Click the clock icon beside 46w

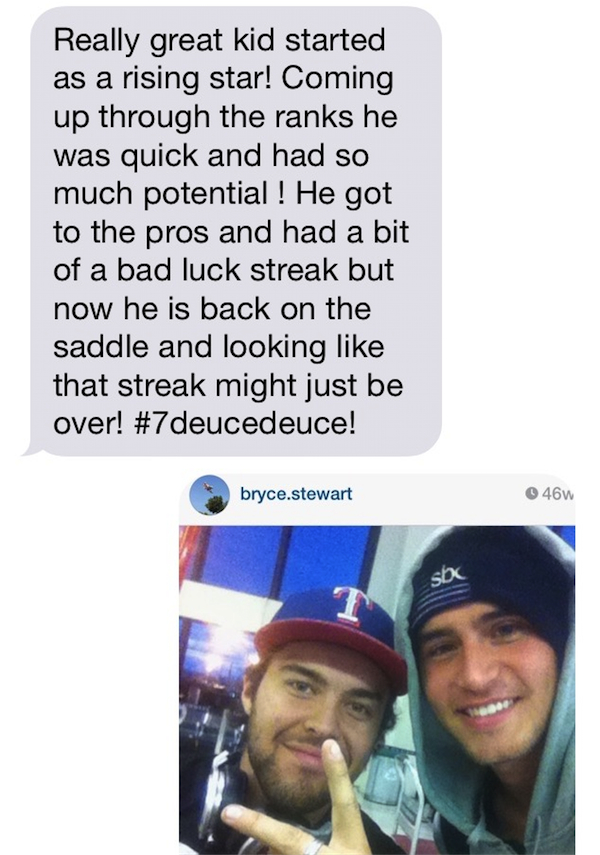tap(530, 494)
